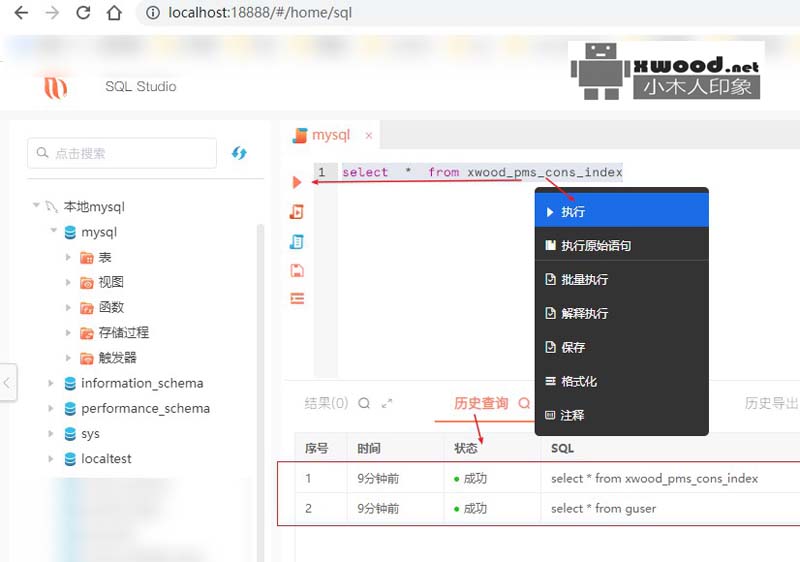Select the mysql database item

pos(99,232)
